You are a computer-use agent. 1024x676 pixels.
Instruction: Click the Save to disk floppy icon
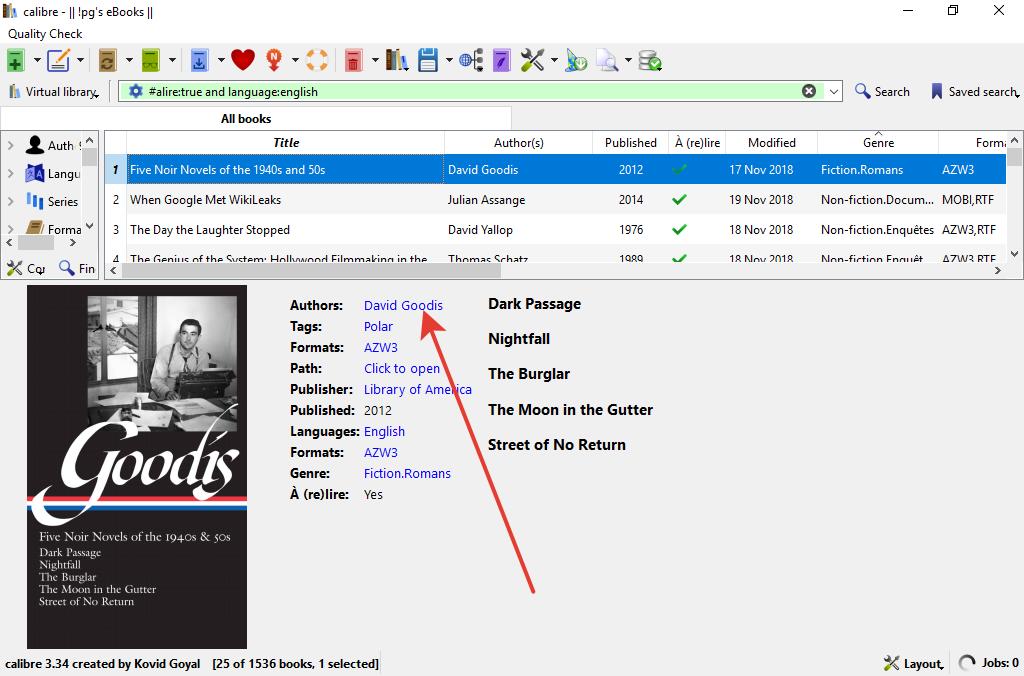point(428,60)
